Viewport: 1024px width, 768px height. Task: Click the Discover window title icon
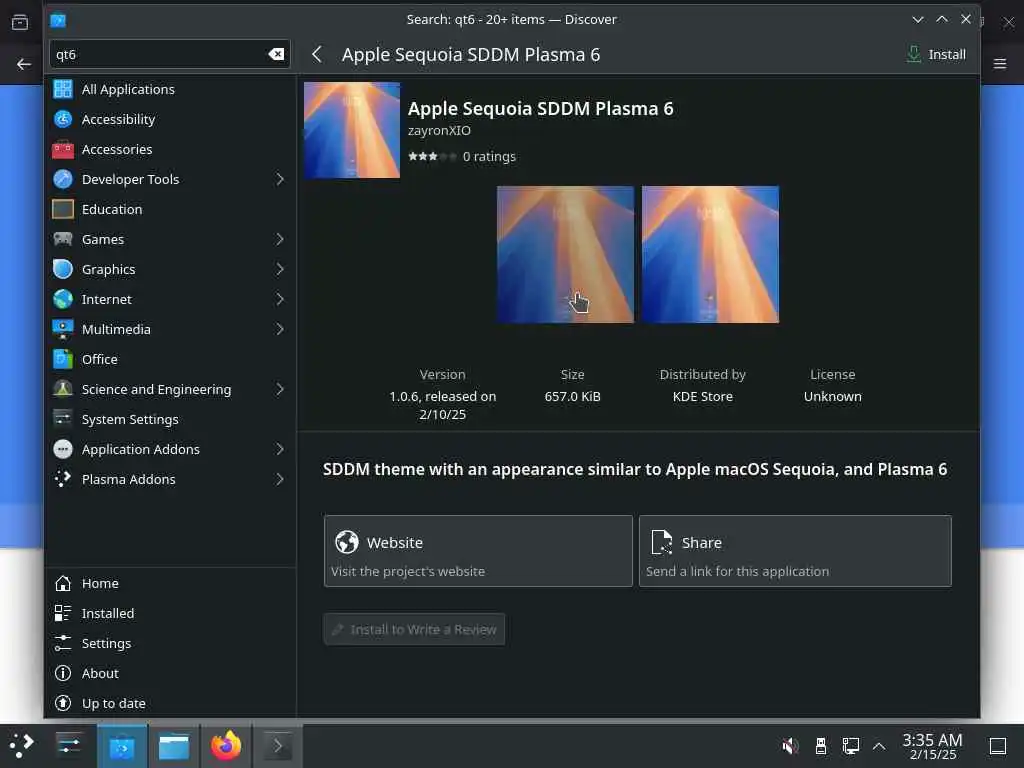click(58, 20)
